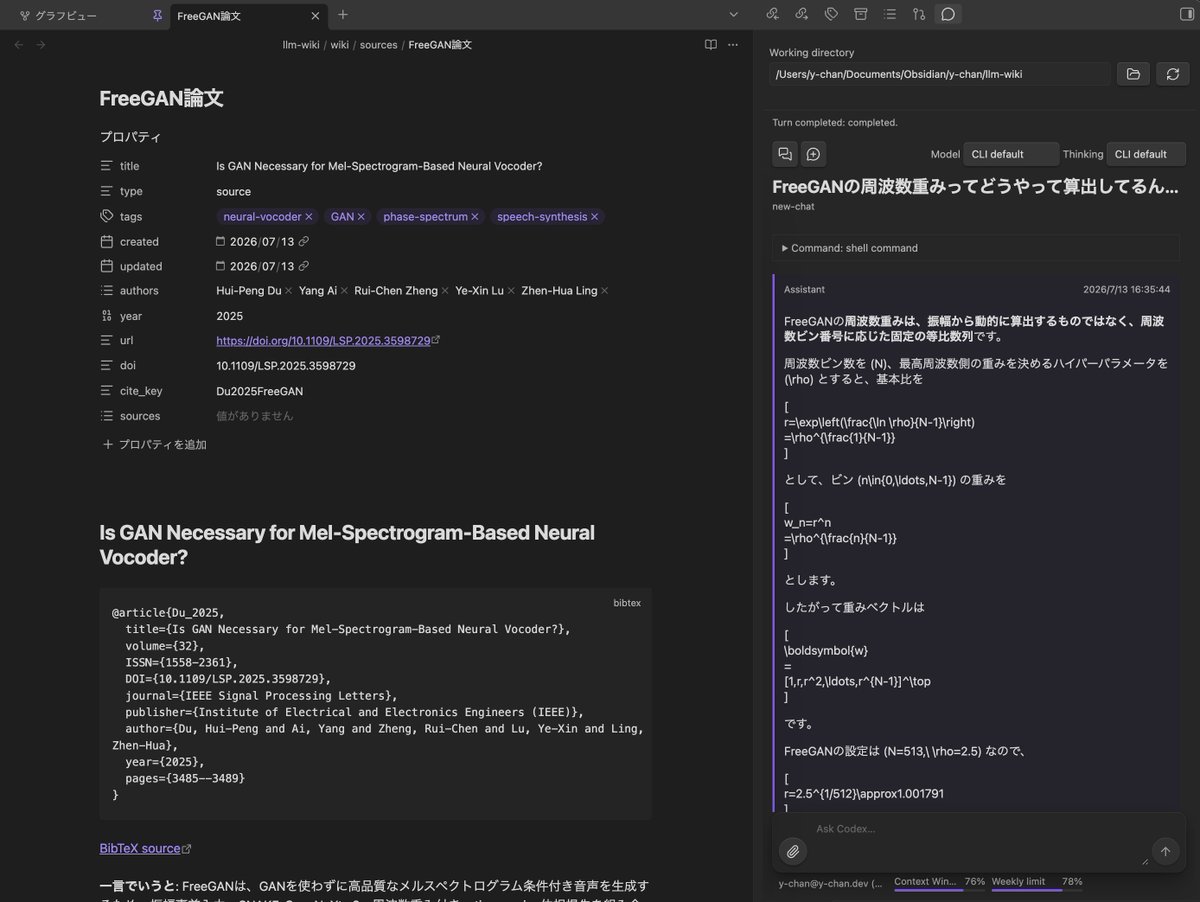Click the year property icon

[107, 316]
